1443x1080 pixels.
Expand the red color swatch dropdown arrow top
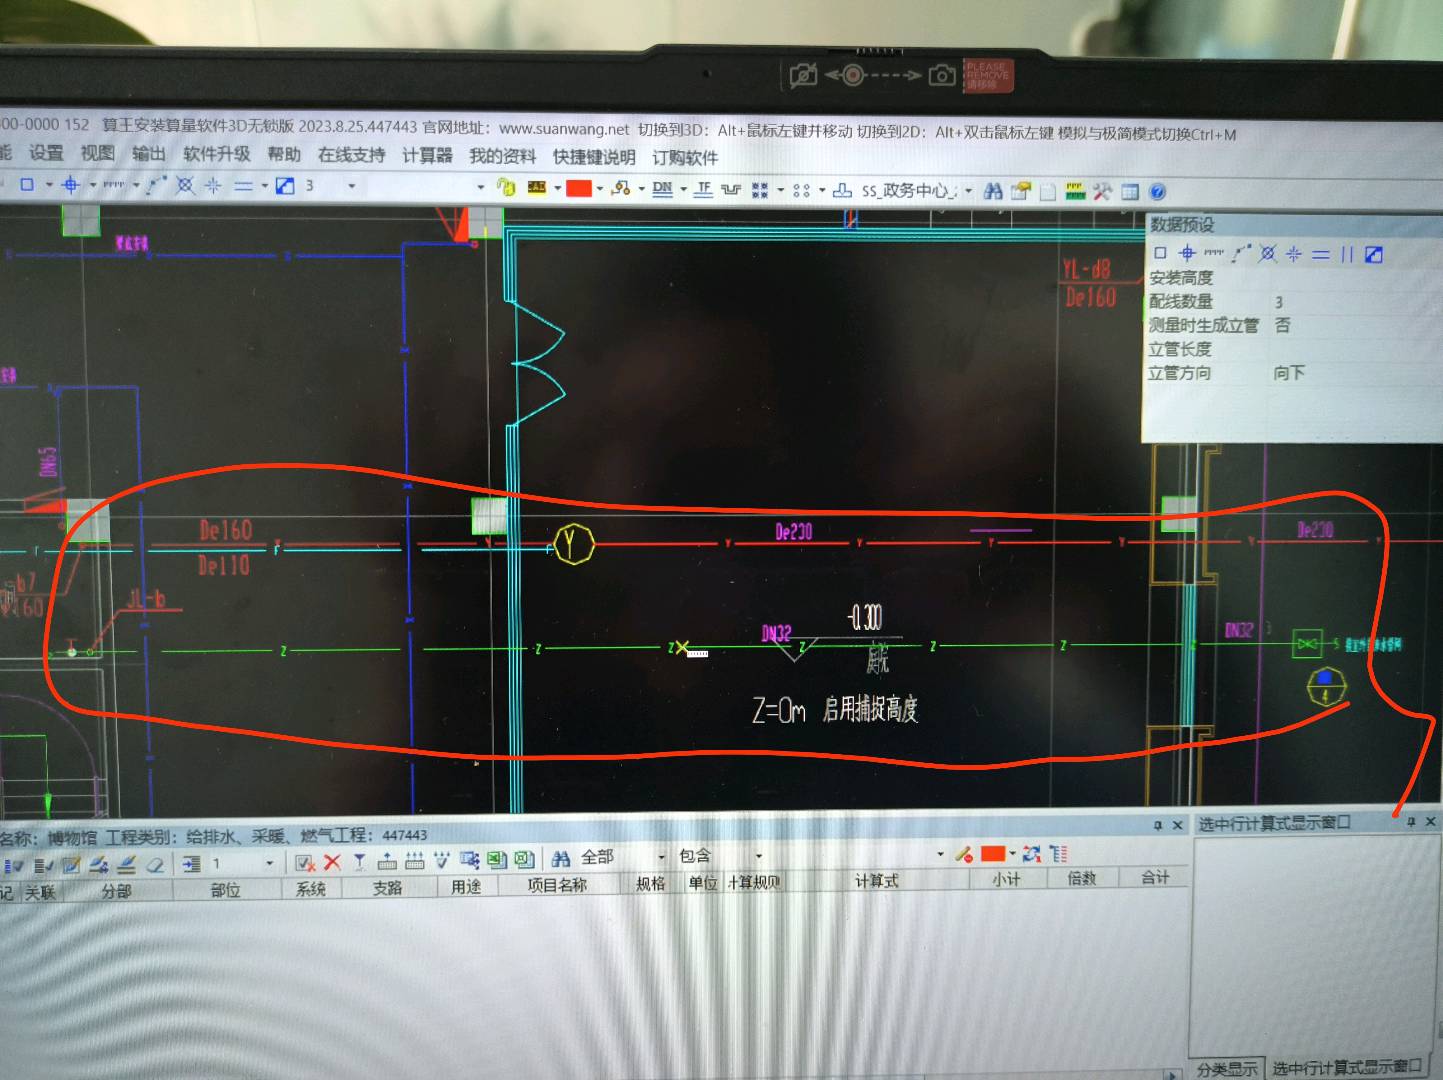coord(599,188)
